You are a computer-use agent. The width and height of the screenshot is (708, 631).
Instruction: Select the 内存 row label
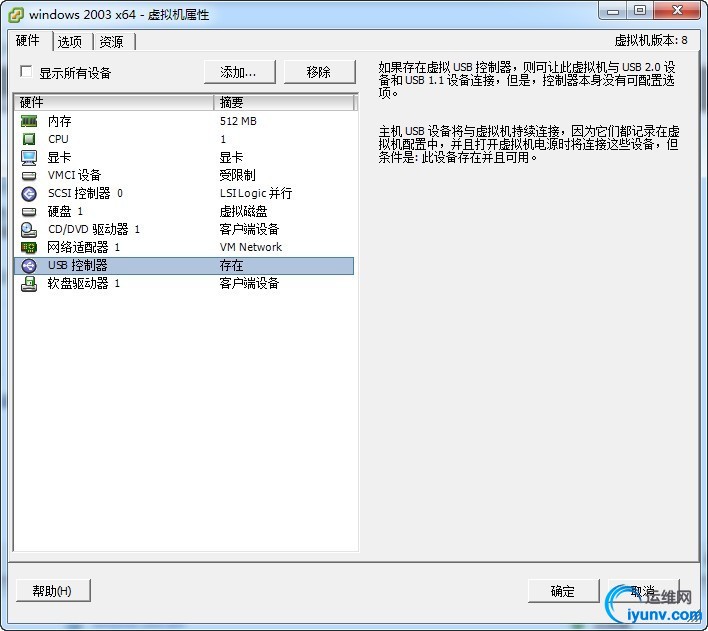[x=60, y=121]
